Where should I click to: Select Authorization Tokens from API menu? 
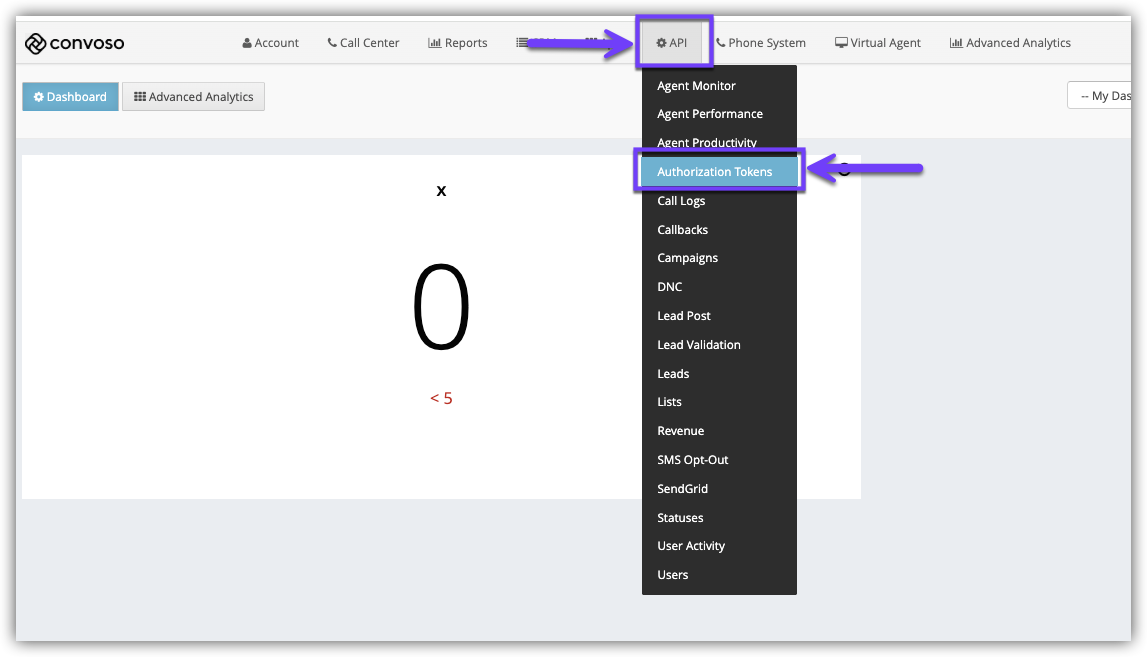[715, 172]
